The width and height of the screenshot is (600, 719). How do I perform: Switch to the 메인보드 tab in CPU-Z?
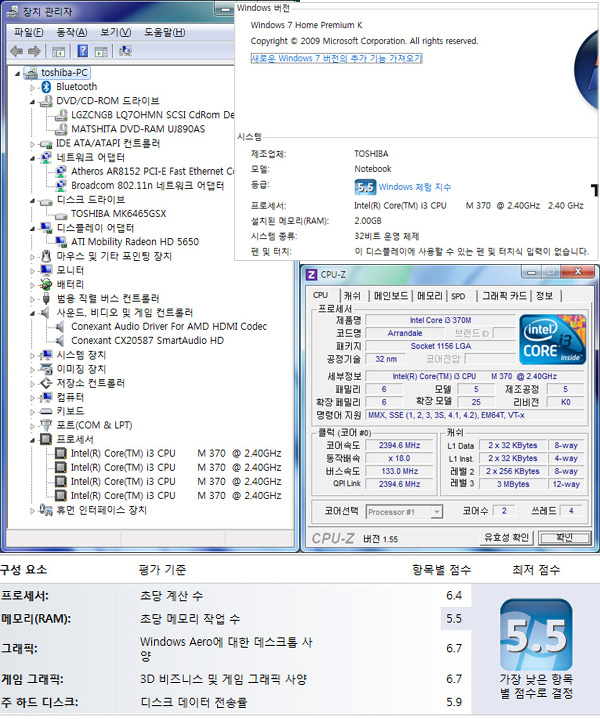tap(390, 296)
